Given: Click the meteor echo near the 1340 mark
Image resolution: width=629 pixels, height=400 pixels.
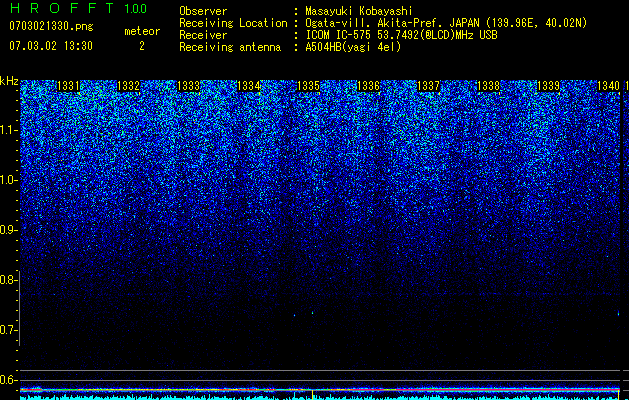Looking at the screenshot, I should tap(619, 313).
